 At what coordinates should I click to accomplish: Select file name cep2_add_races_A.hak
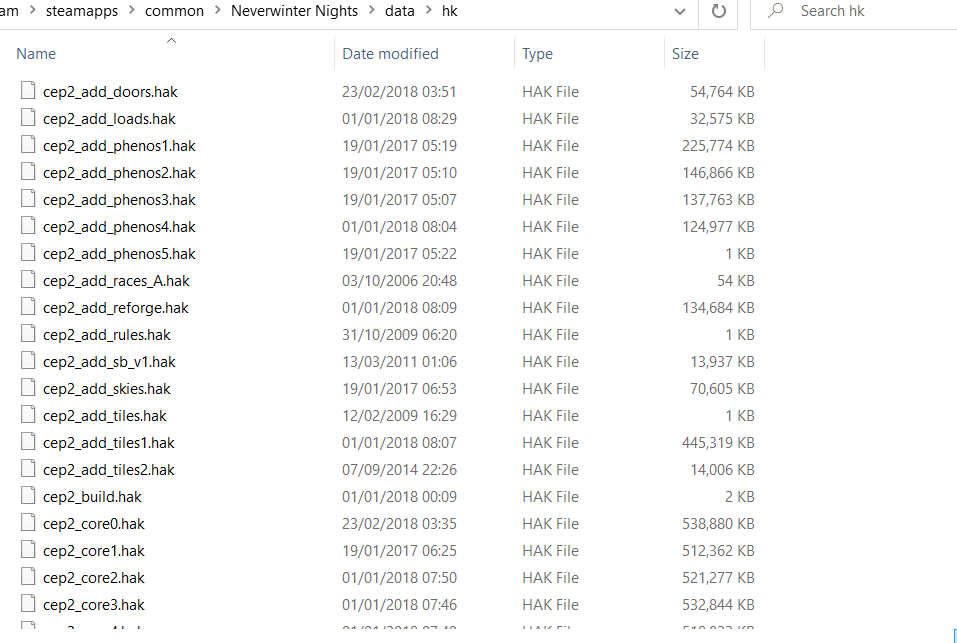117,281
